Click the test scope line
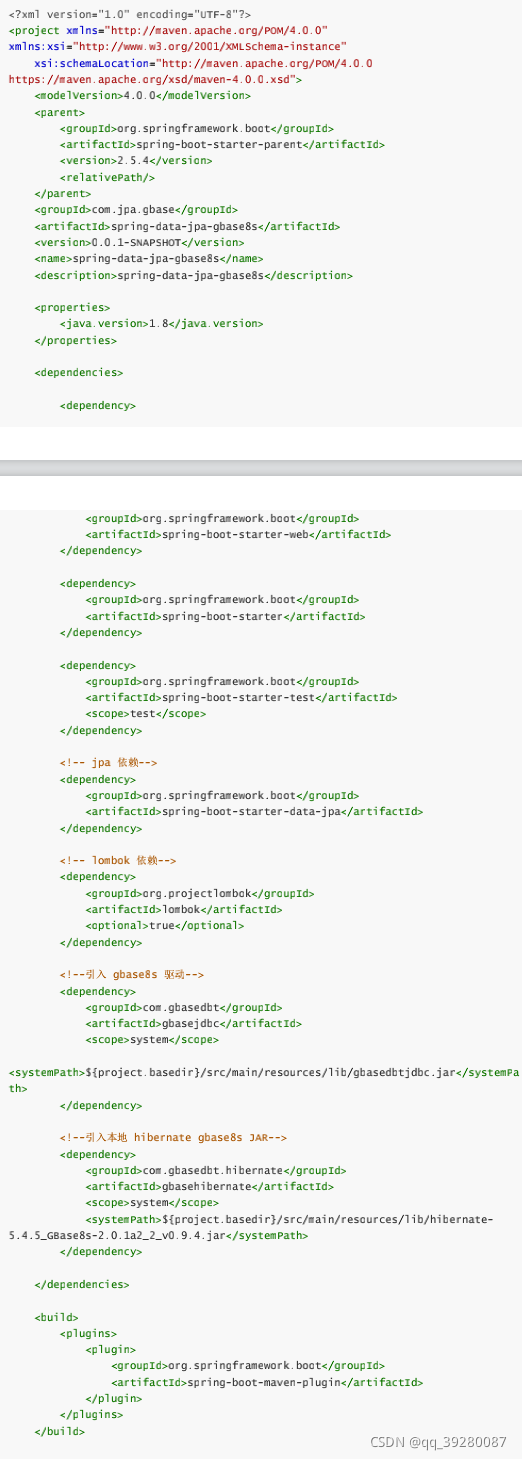This screenshot has height=1460, width=522. [145, 714]
